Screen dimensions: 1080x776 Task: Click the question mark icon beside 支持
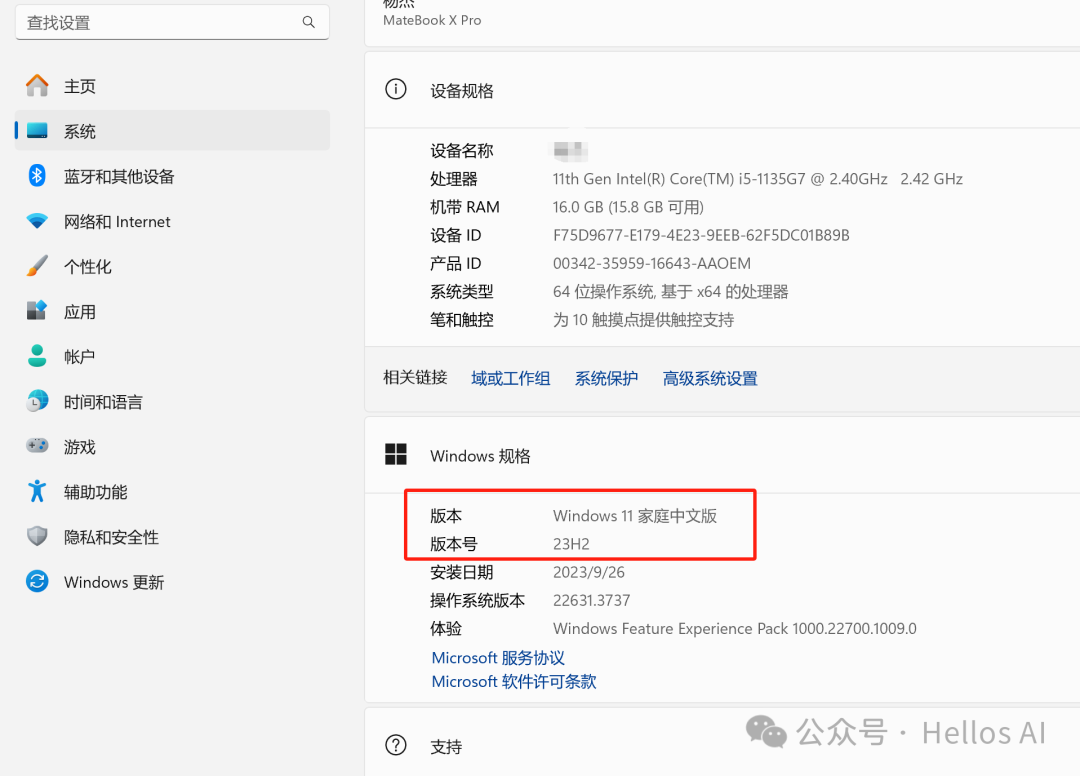click(396, 745)
